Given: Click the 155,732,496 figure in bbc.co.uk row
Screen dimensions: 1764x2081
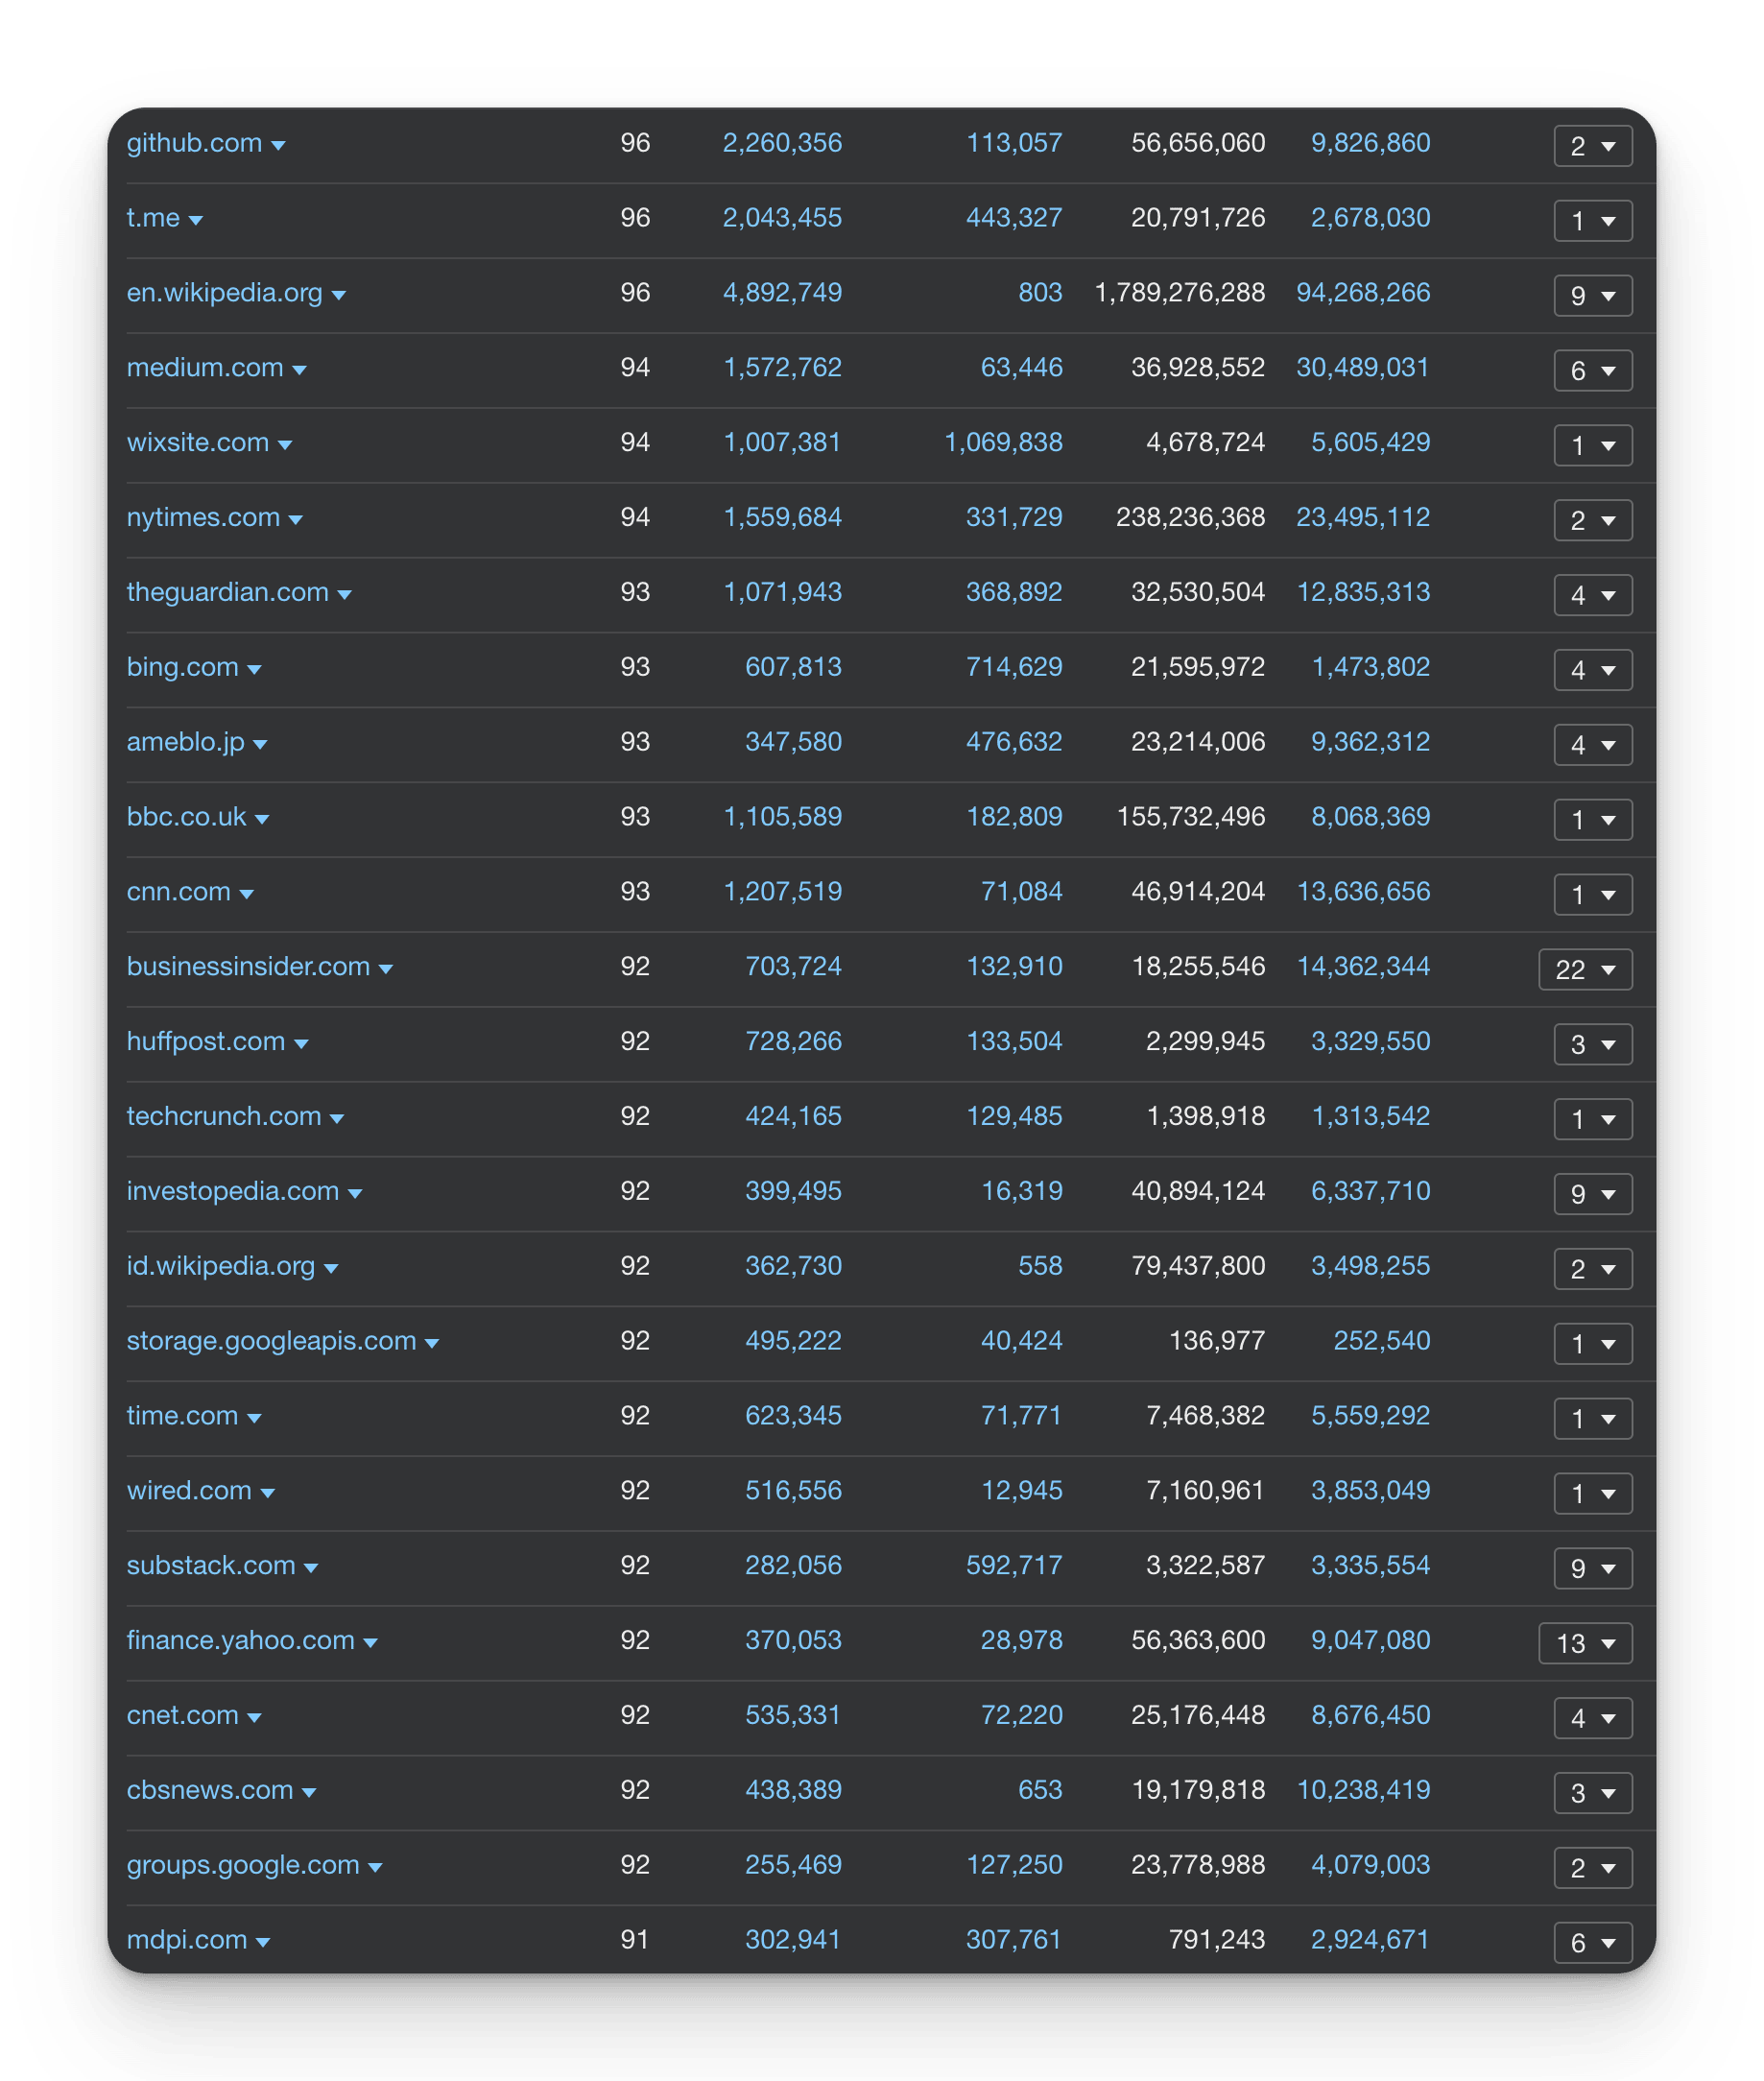Looking at the screenshot, I should (1191, 817).
